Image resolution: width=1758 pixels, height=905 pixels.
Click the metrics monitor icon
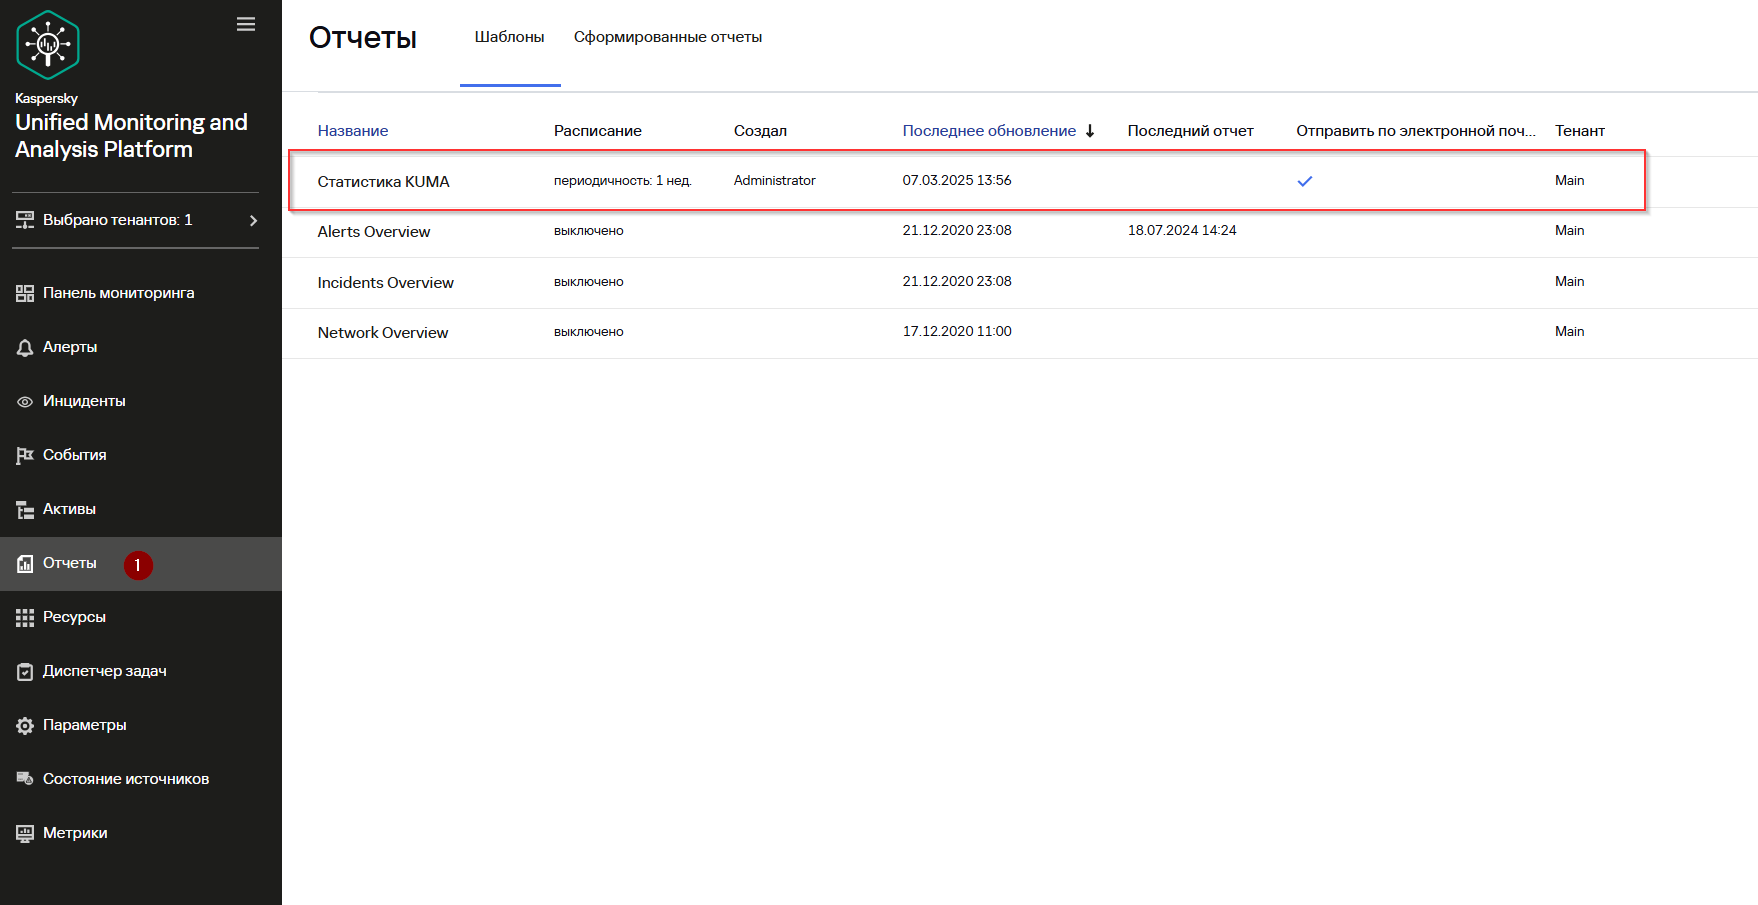coord(25,833)
